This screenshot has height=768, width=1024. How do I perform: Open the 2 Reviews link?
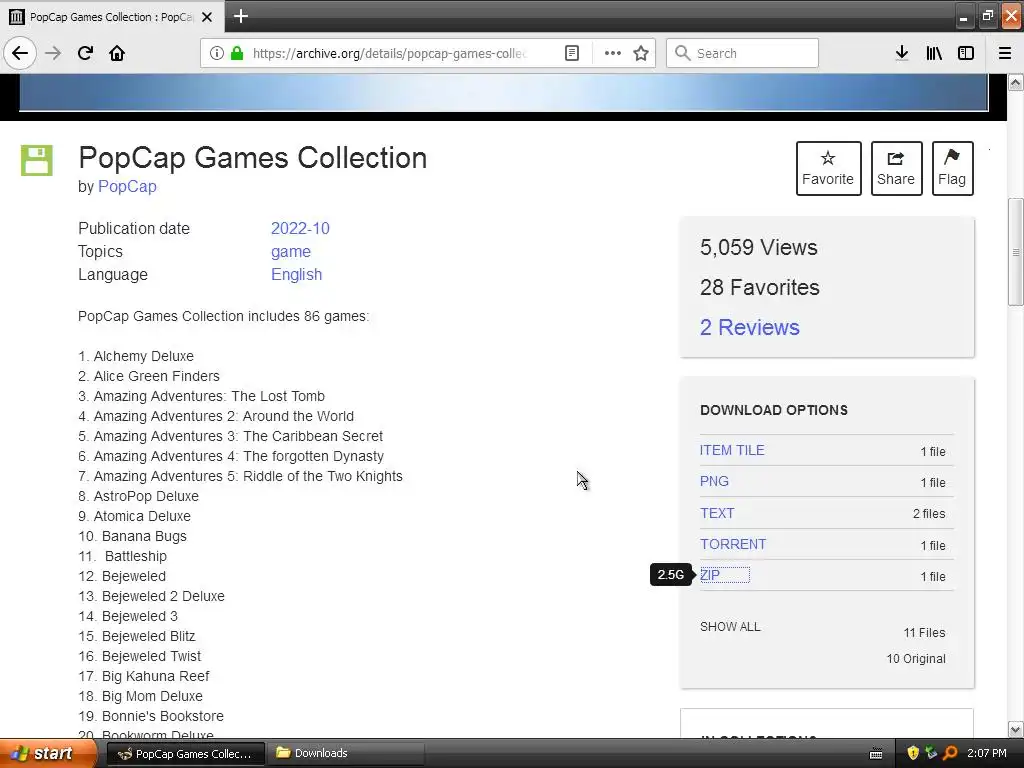click(x=749, y=327)
